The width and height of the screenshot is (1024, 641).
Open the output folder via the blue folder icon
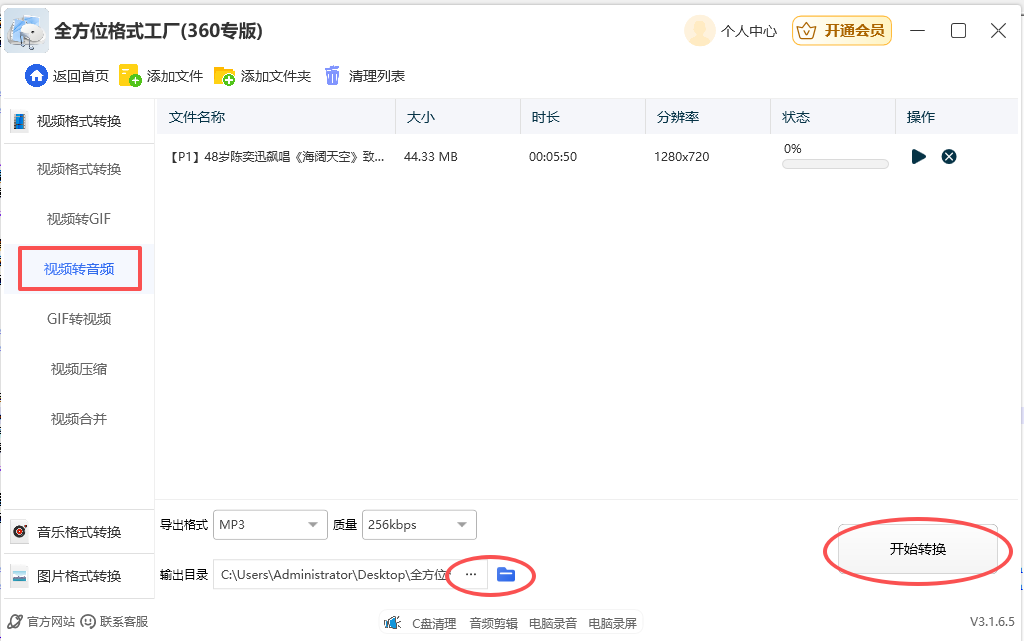[507, 574]
